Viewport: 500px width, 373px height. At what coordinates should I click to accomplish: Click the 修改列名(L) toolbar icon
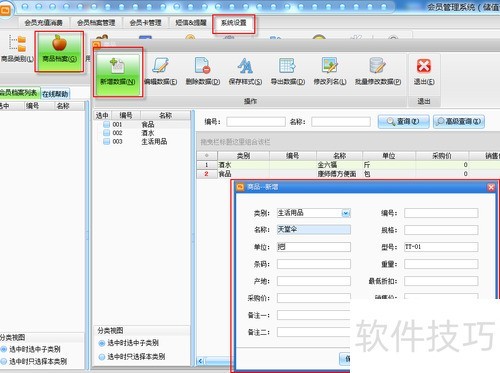(x=330, y=65)
